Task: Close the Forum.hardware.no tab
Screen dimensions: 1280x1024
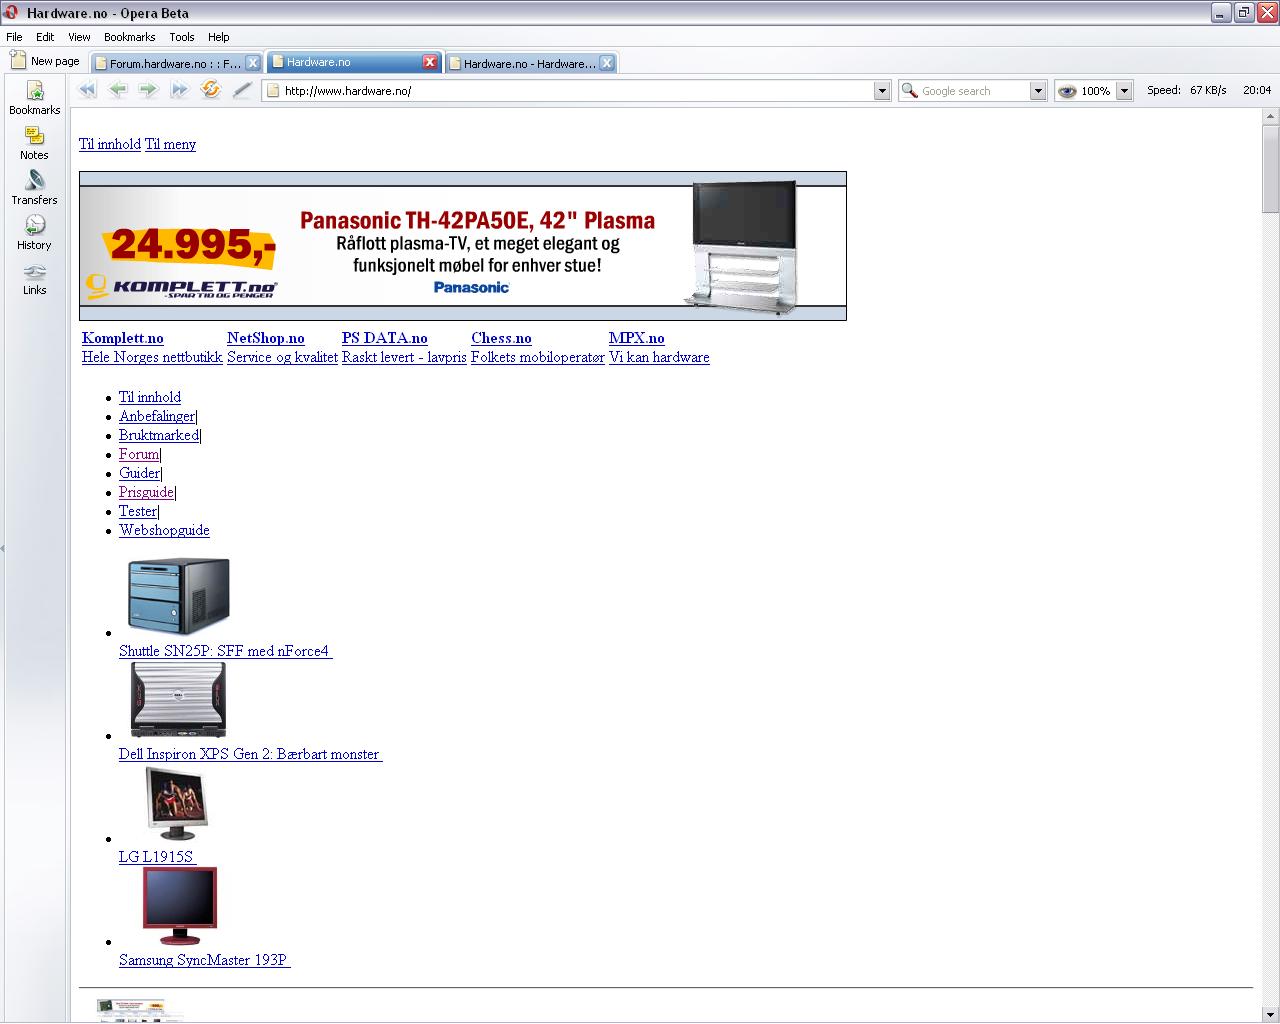Action: pos(253,63)
